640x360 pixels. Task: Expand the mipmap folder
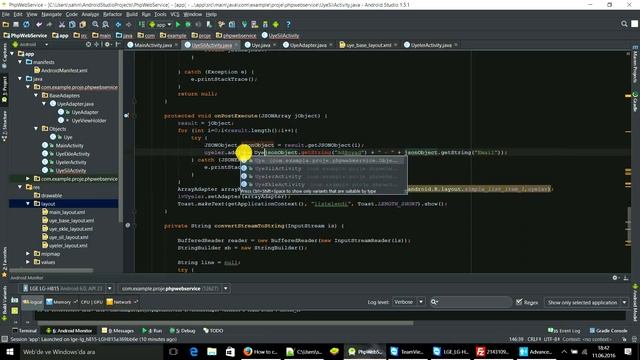[x=28, y=253]
